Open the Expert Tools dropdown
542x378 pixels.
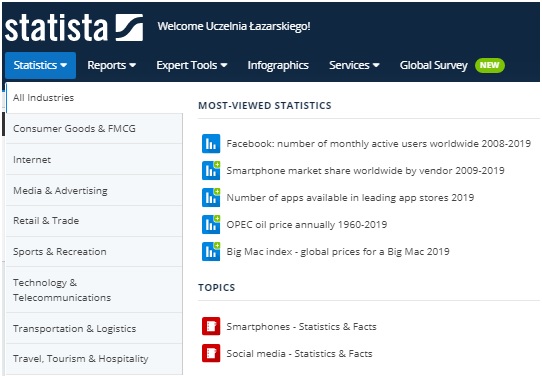point(192,65)
